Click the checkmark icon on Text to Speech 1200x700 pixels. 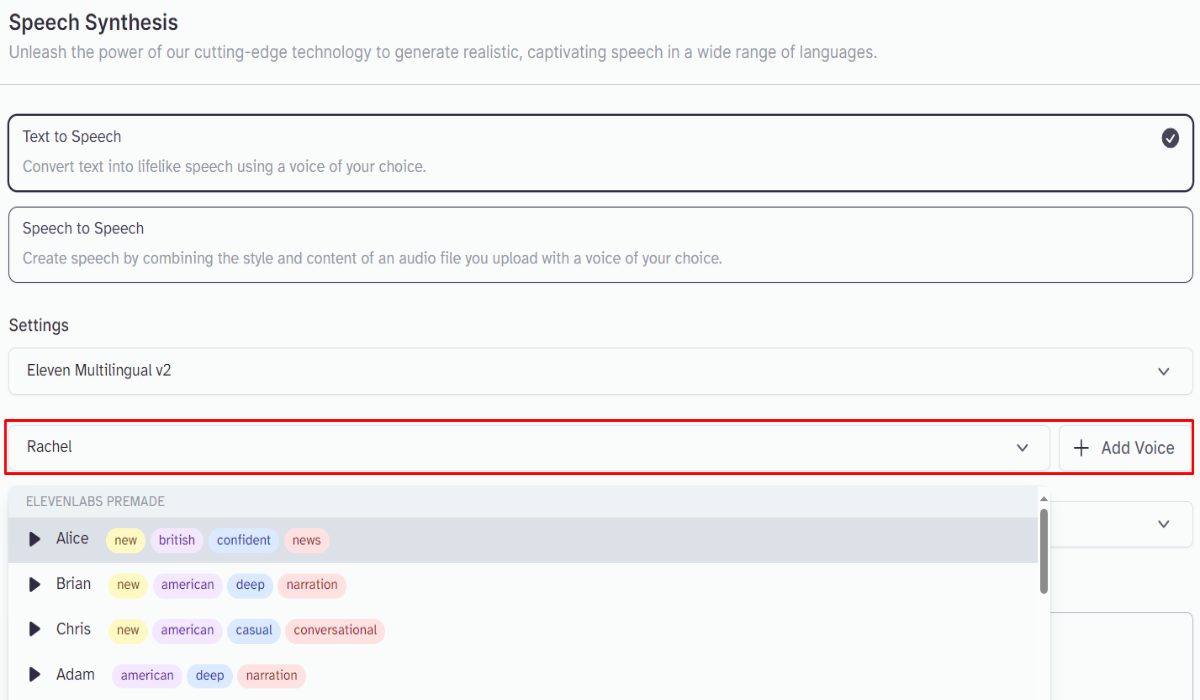pyautogui.click(x=1170, y=138)
